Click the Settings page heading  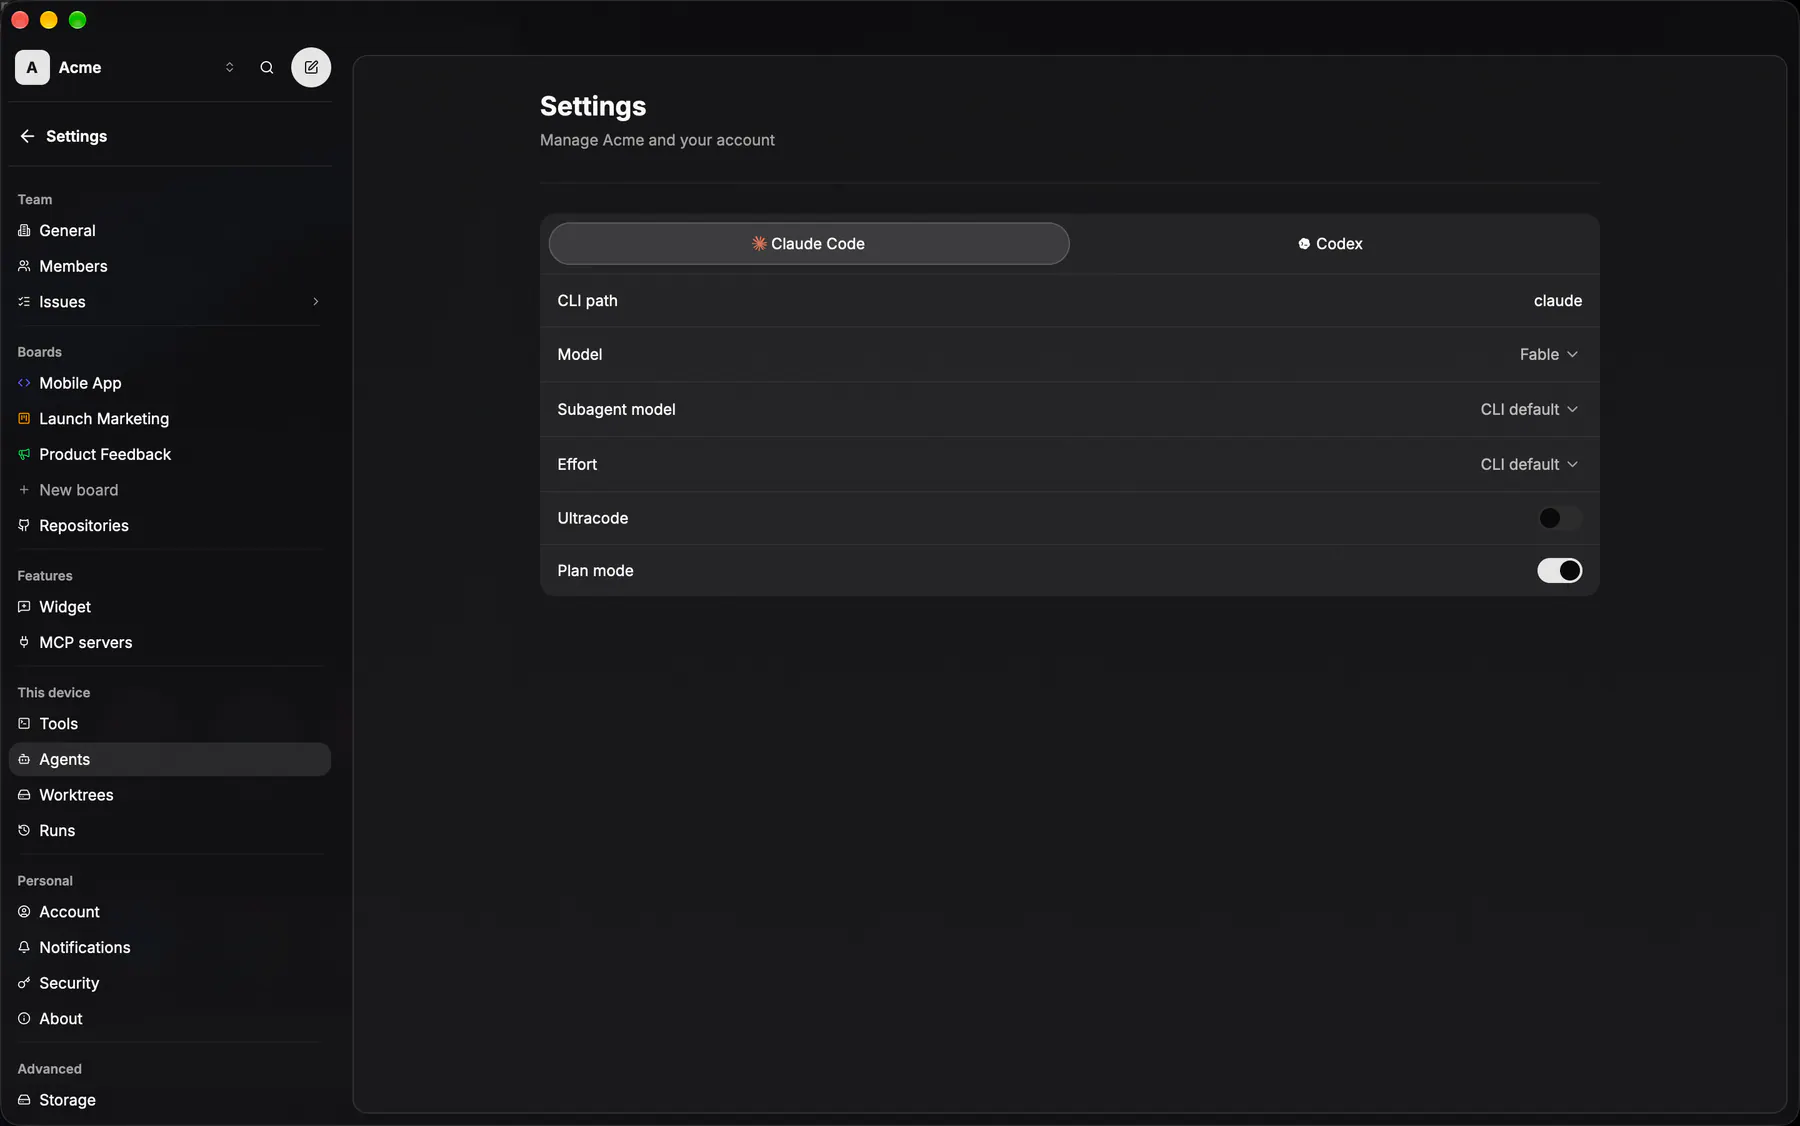[x=593, y=106]
